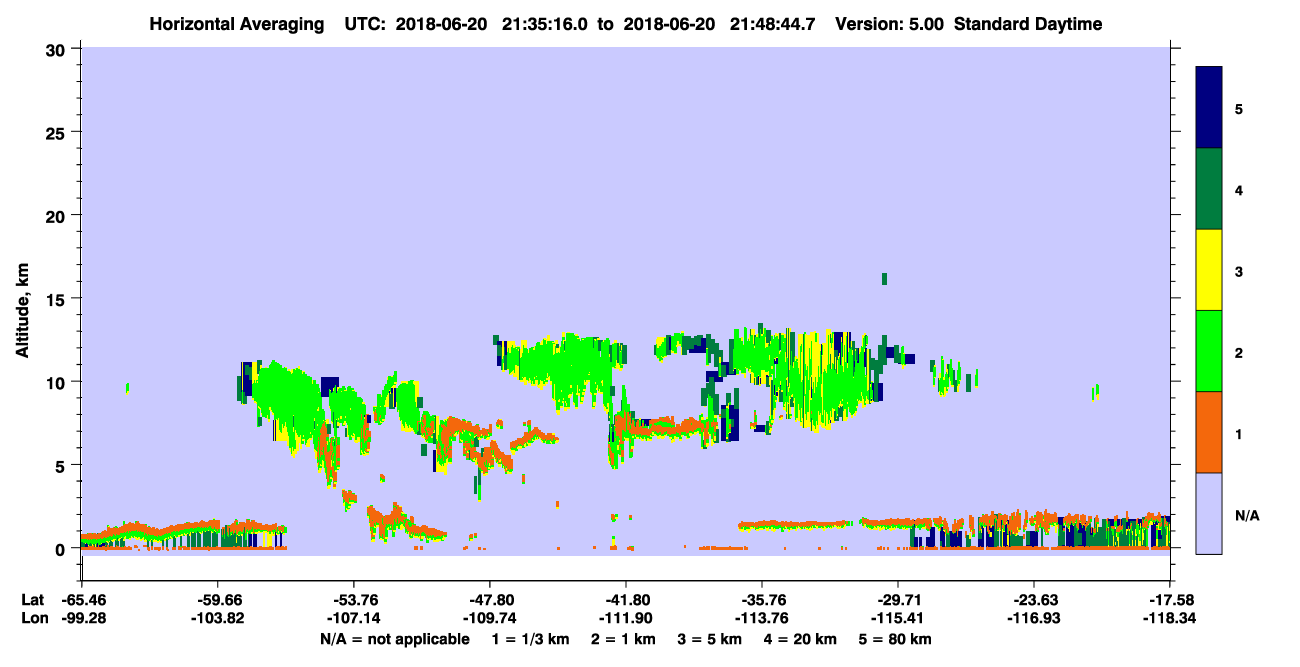Click the isolated green feature near 16 km altitude
1300x667 pixels.
tap(884, 279)
